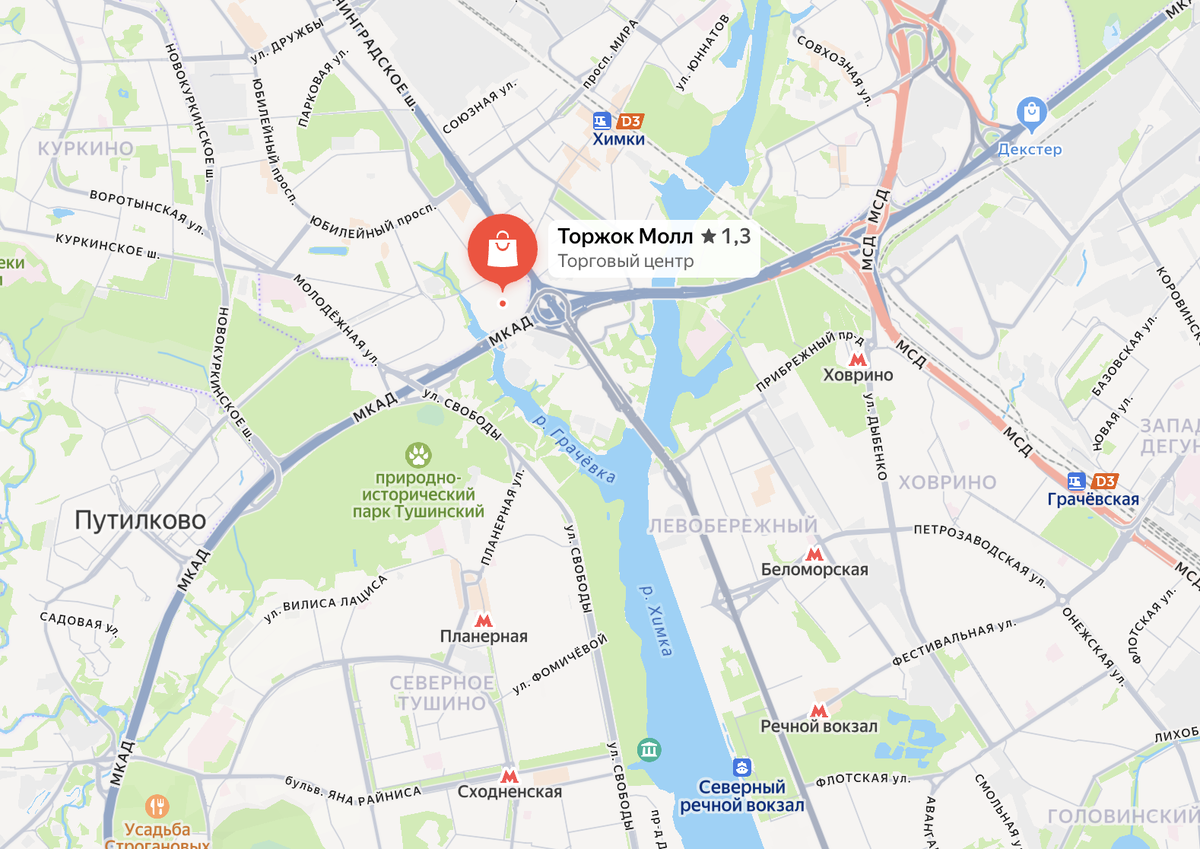The width and height of the screenshot is (1200, 849).
Task: Open the Речной вокзал metro marker
Action: pos(819,710)
